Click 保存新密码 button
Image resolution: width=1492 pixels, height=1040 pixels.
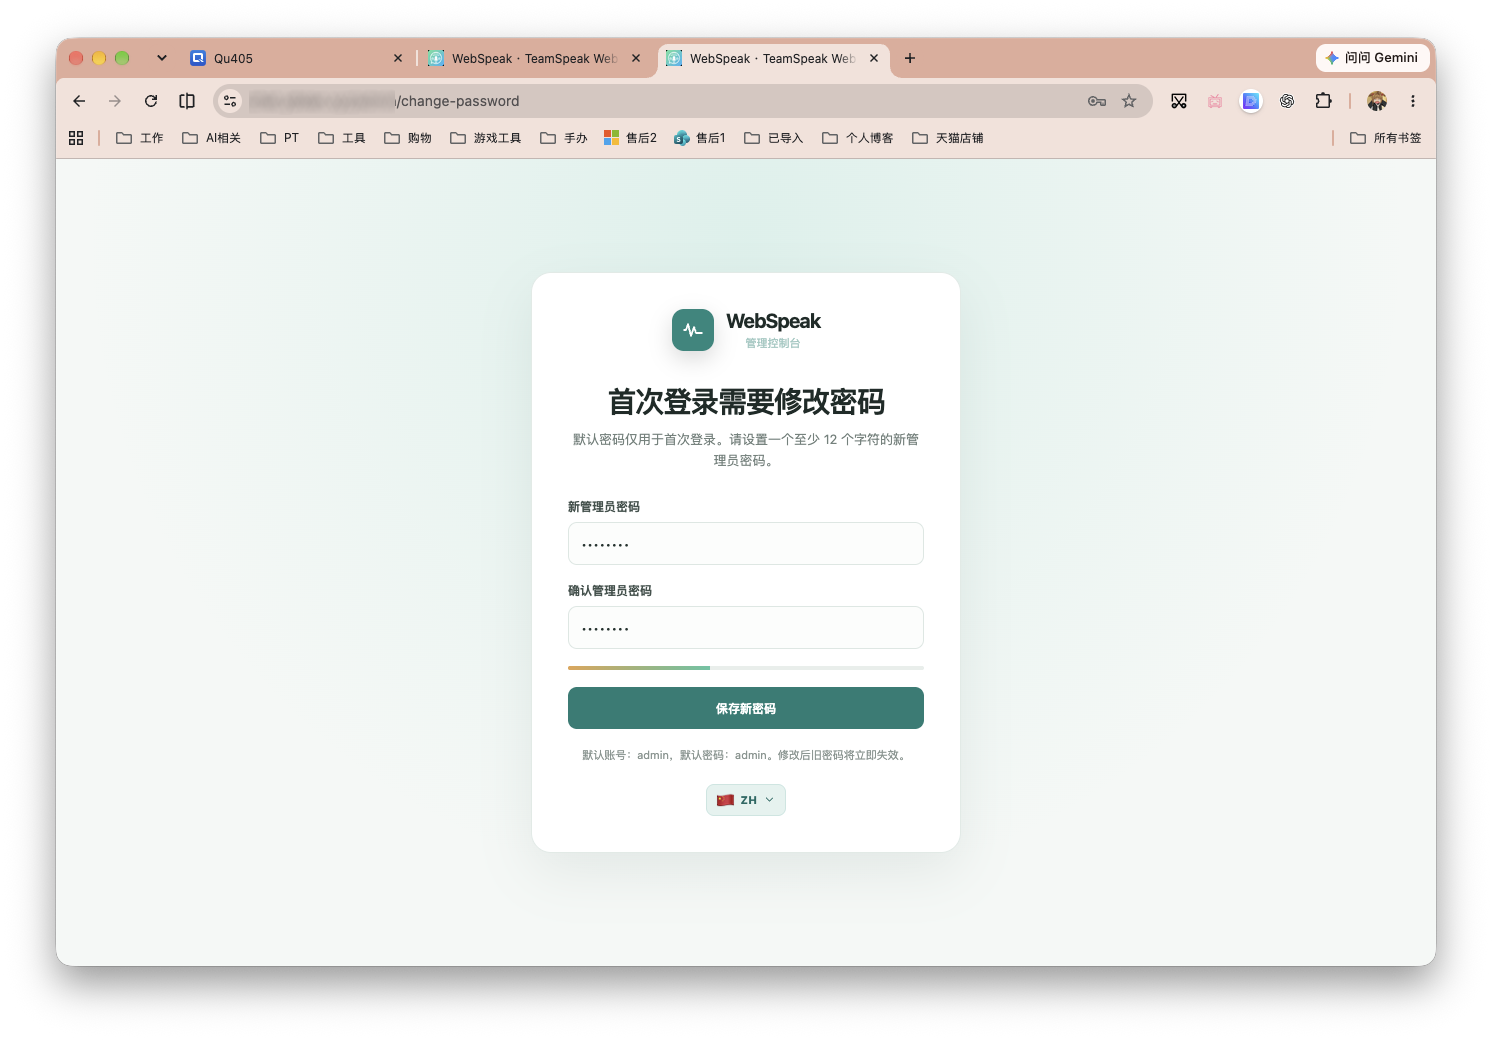tap(746, 708)
